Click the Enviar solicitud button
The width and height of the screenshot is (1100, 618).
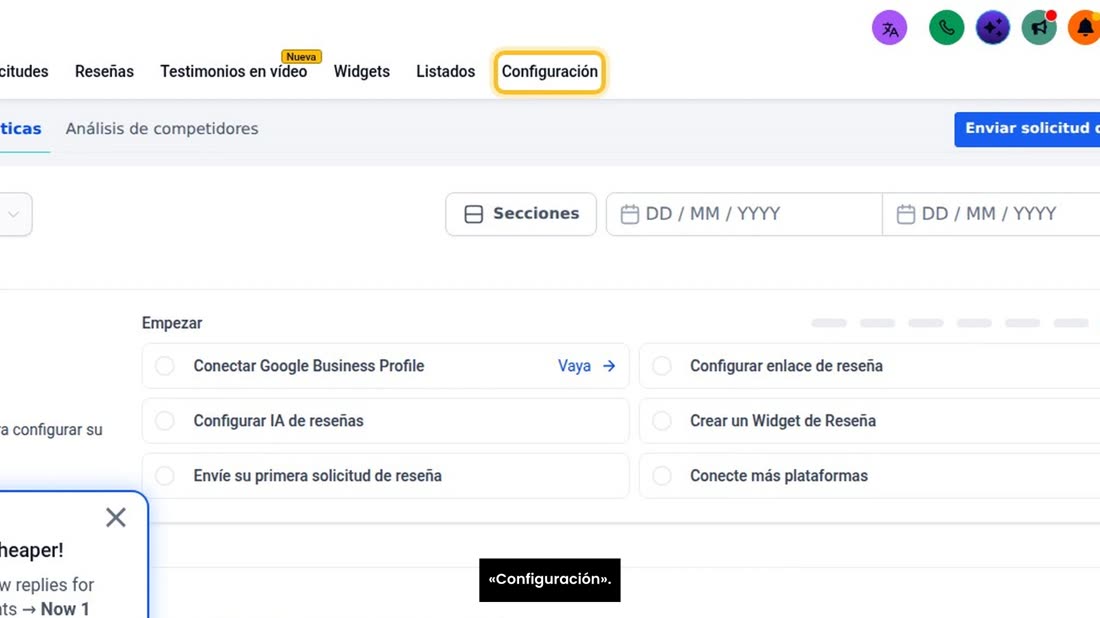pyautogui.click(x=1027, y=129)
